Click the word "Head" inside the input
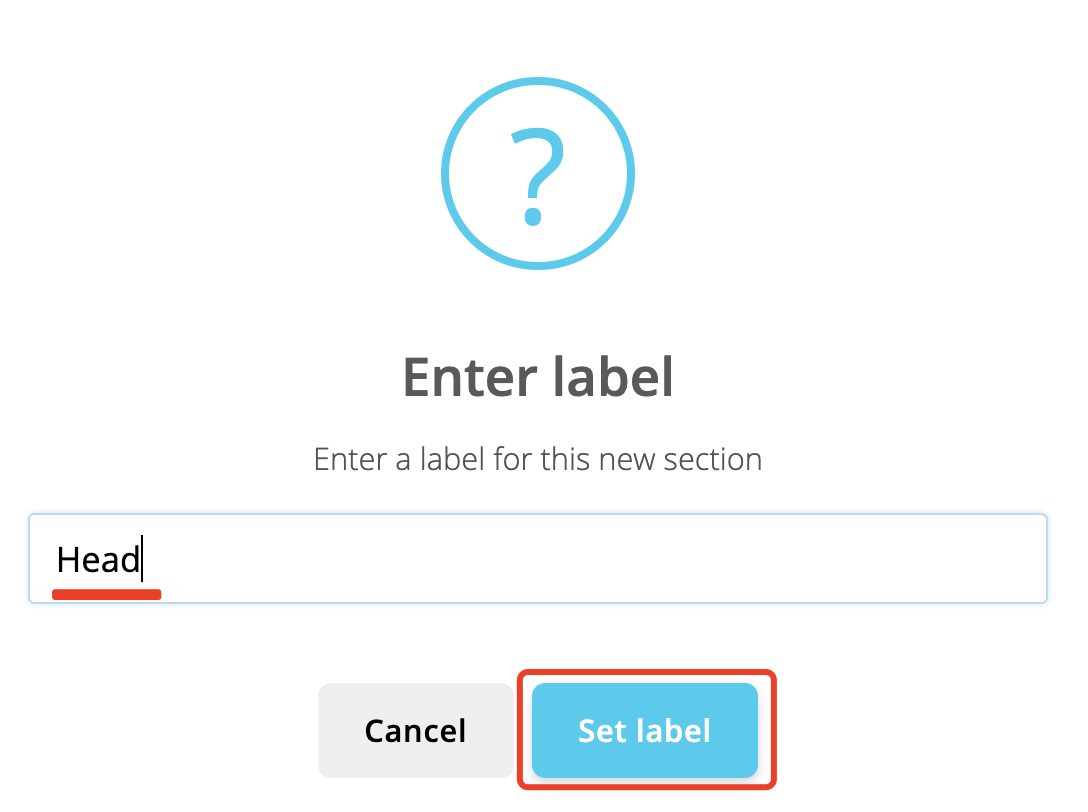Screen dimensions: 1088x812 click(98, 559)
